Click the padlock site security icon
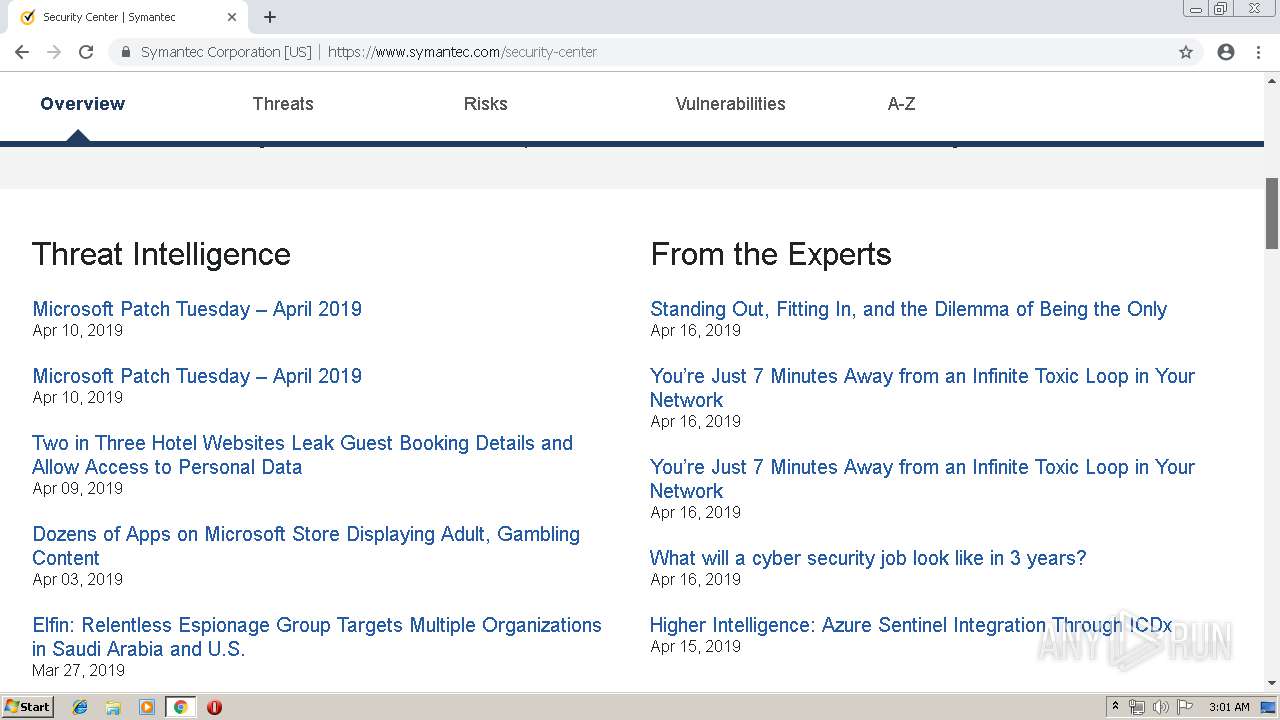Viewport: 1280px width, 720px height. (126, 52)
